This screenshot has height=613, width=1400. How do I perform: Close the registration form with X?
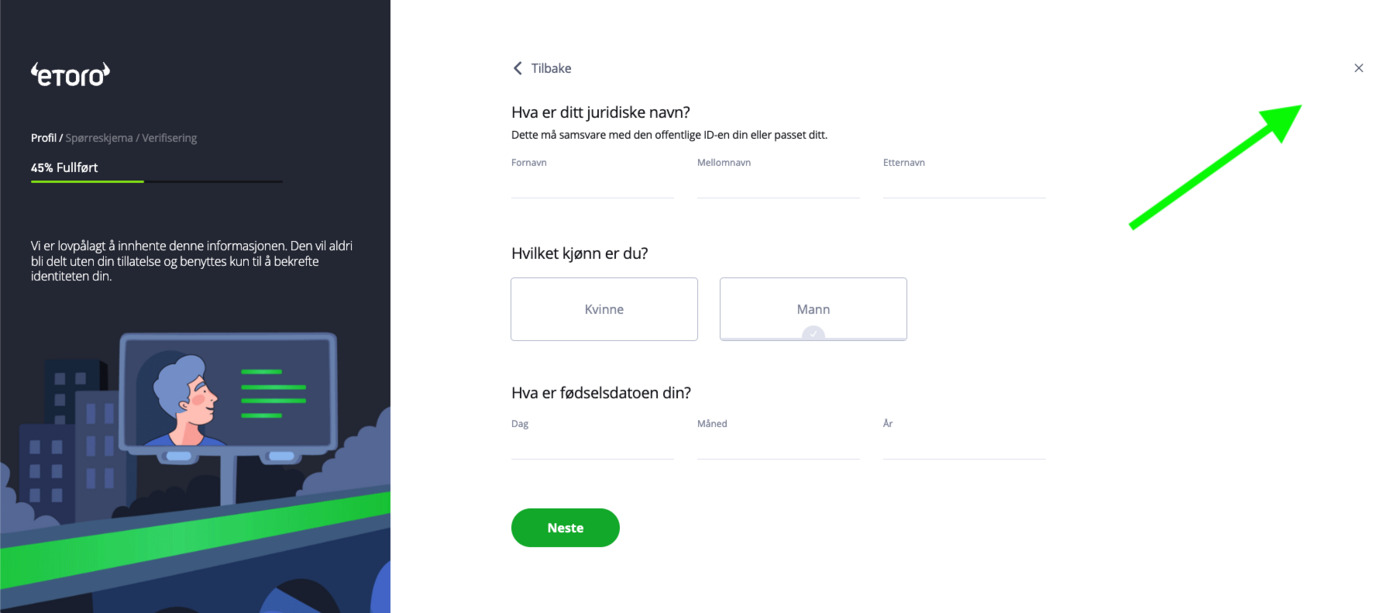pos(1358,68)
